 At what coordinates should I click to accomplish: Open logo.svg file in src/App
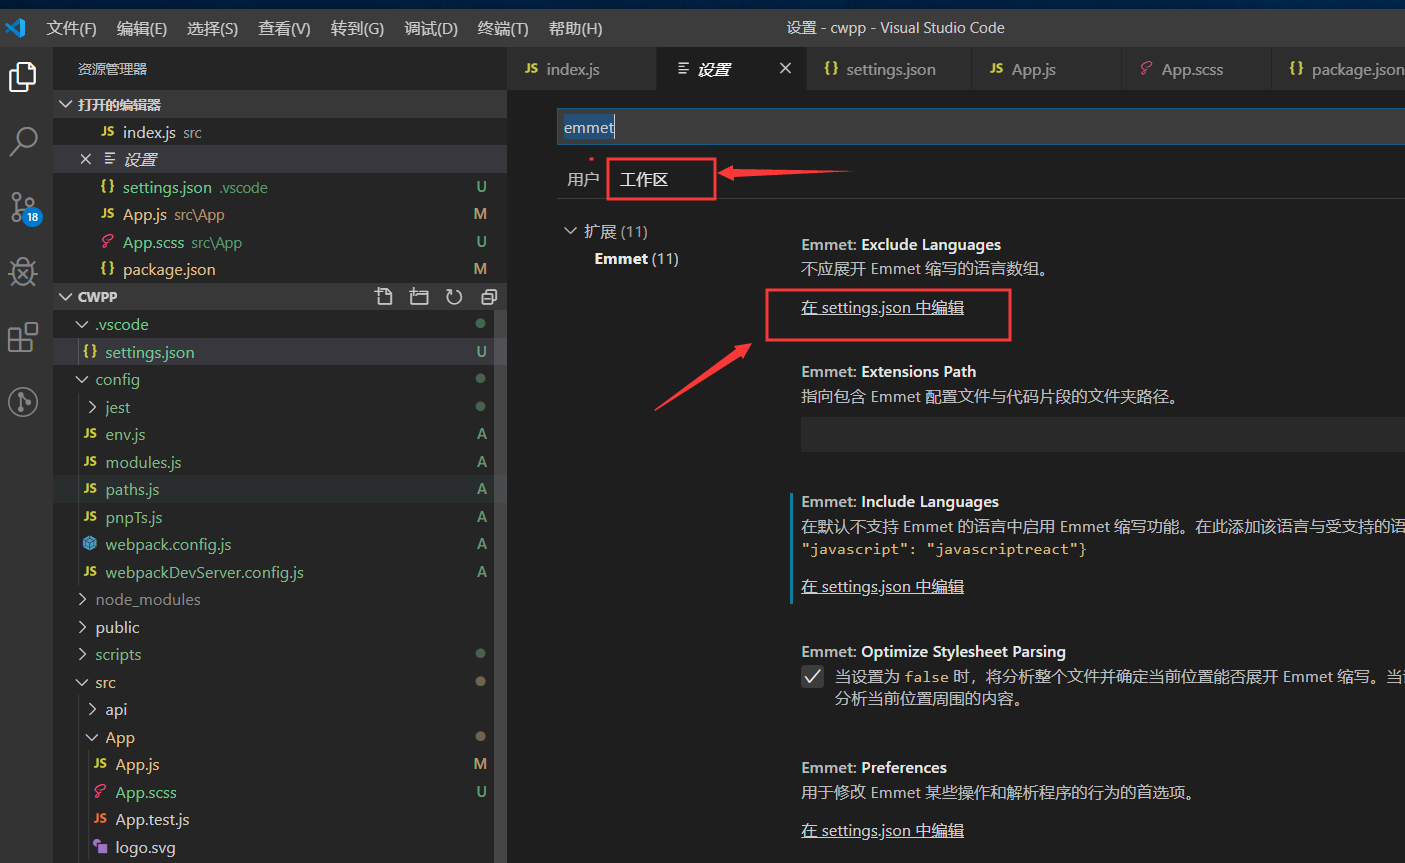click(145, 847)
